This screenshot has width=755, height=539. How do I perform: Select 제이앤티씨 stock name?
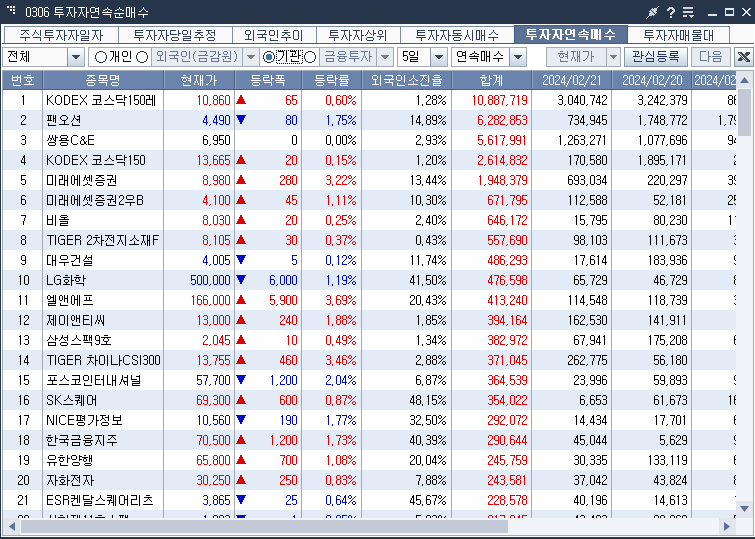tap(76, 320)
